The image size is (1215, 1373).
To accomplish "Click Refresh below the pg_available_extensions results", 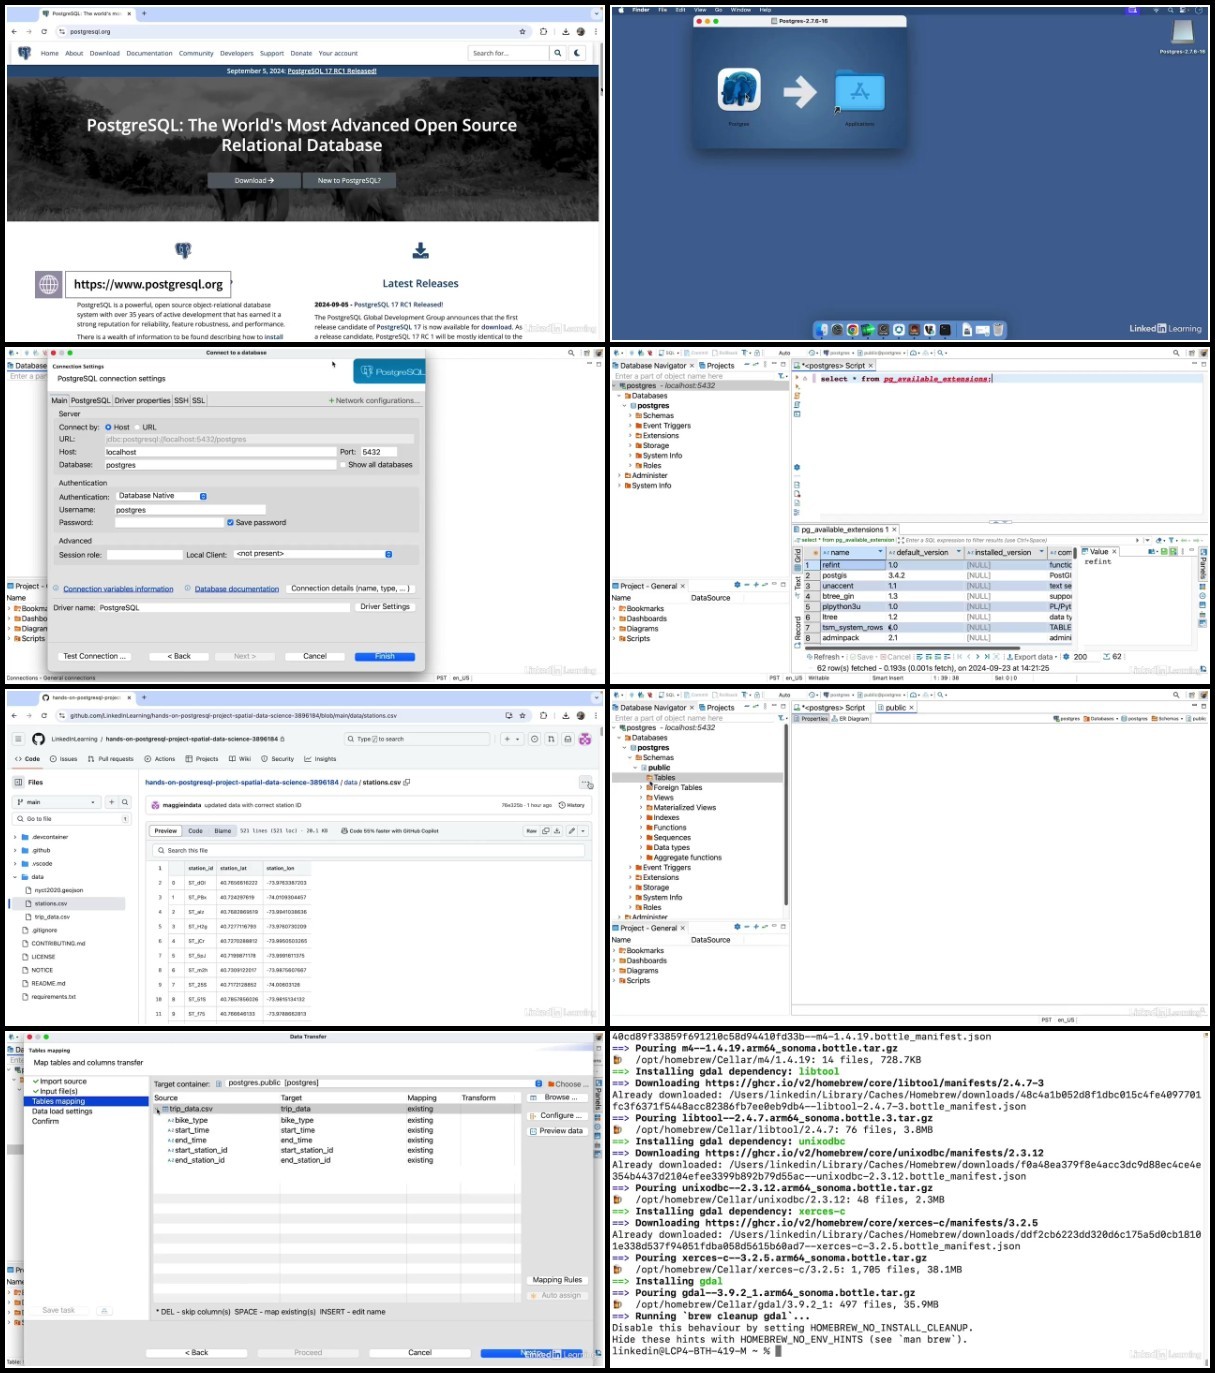I will pos(823,657).
